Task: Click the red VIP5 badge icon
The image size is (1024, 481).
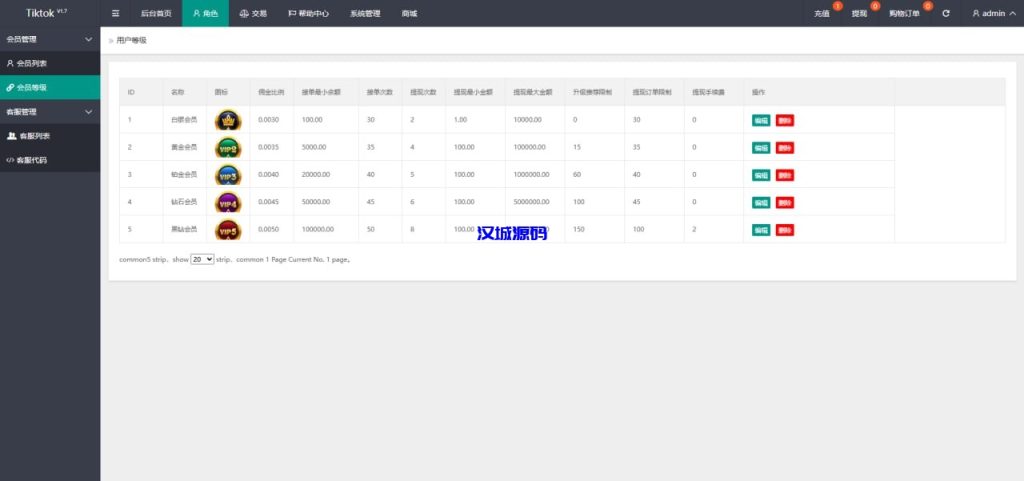Action: 228,230
